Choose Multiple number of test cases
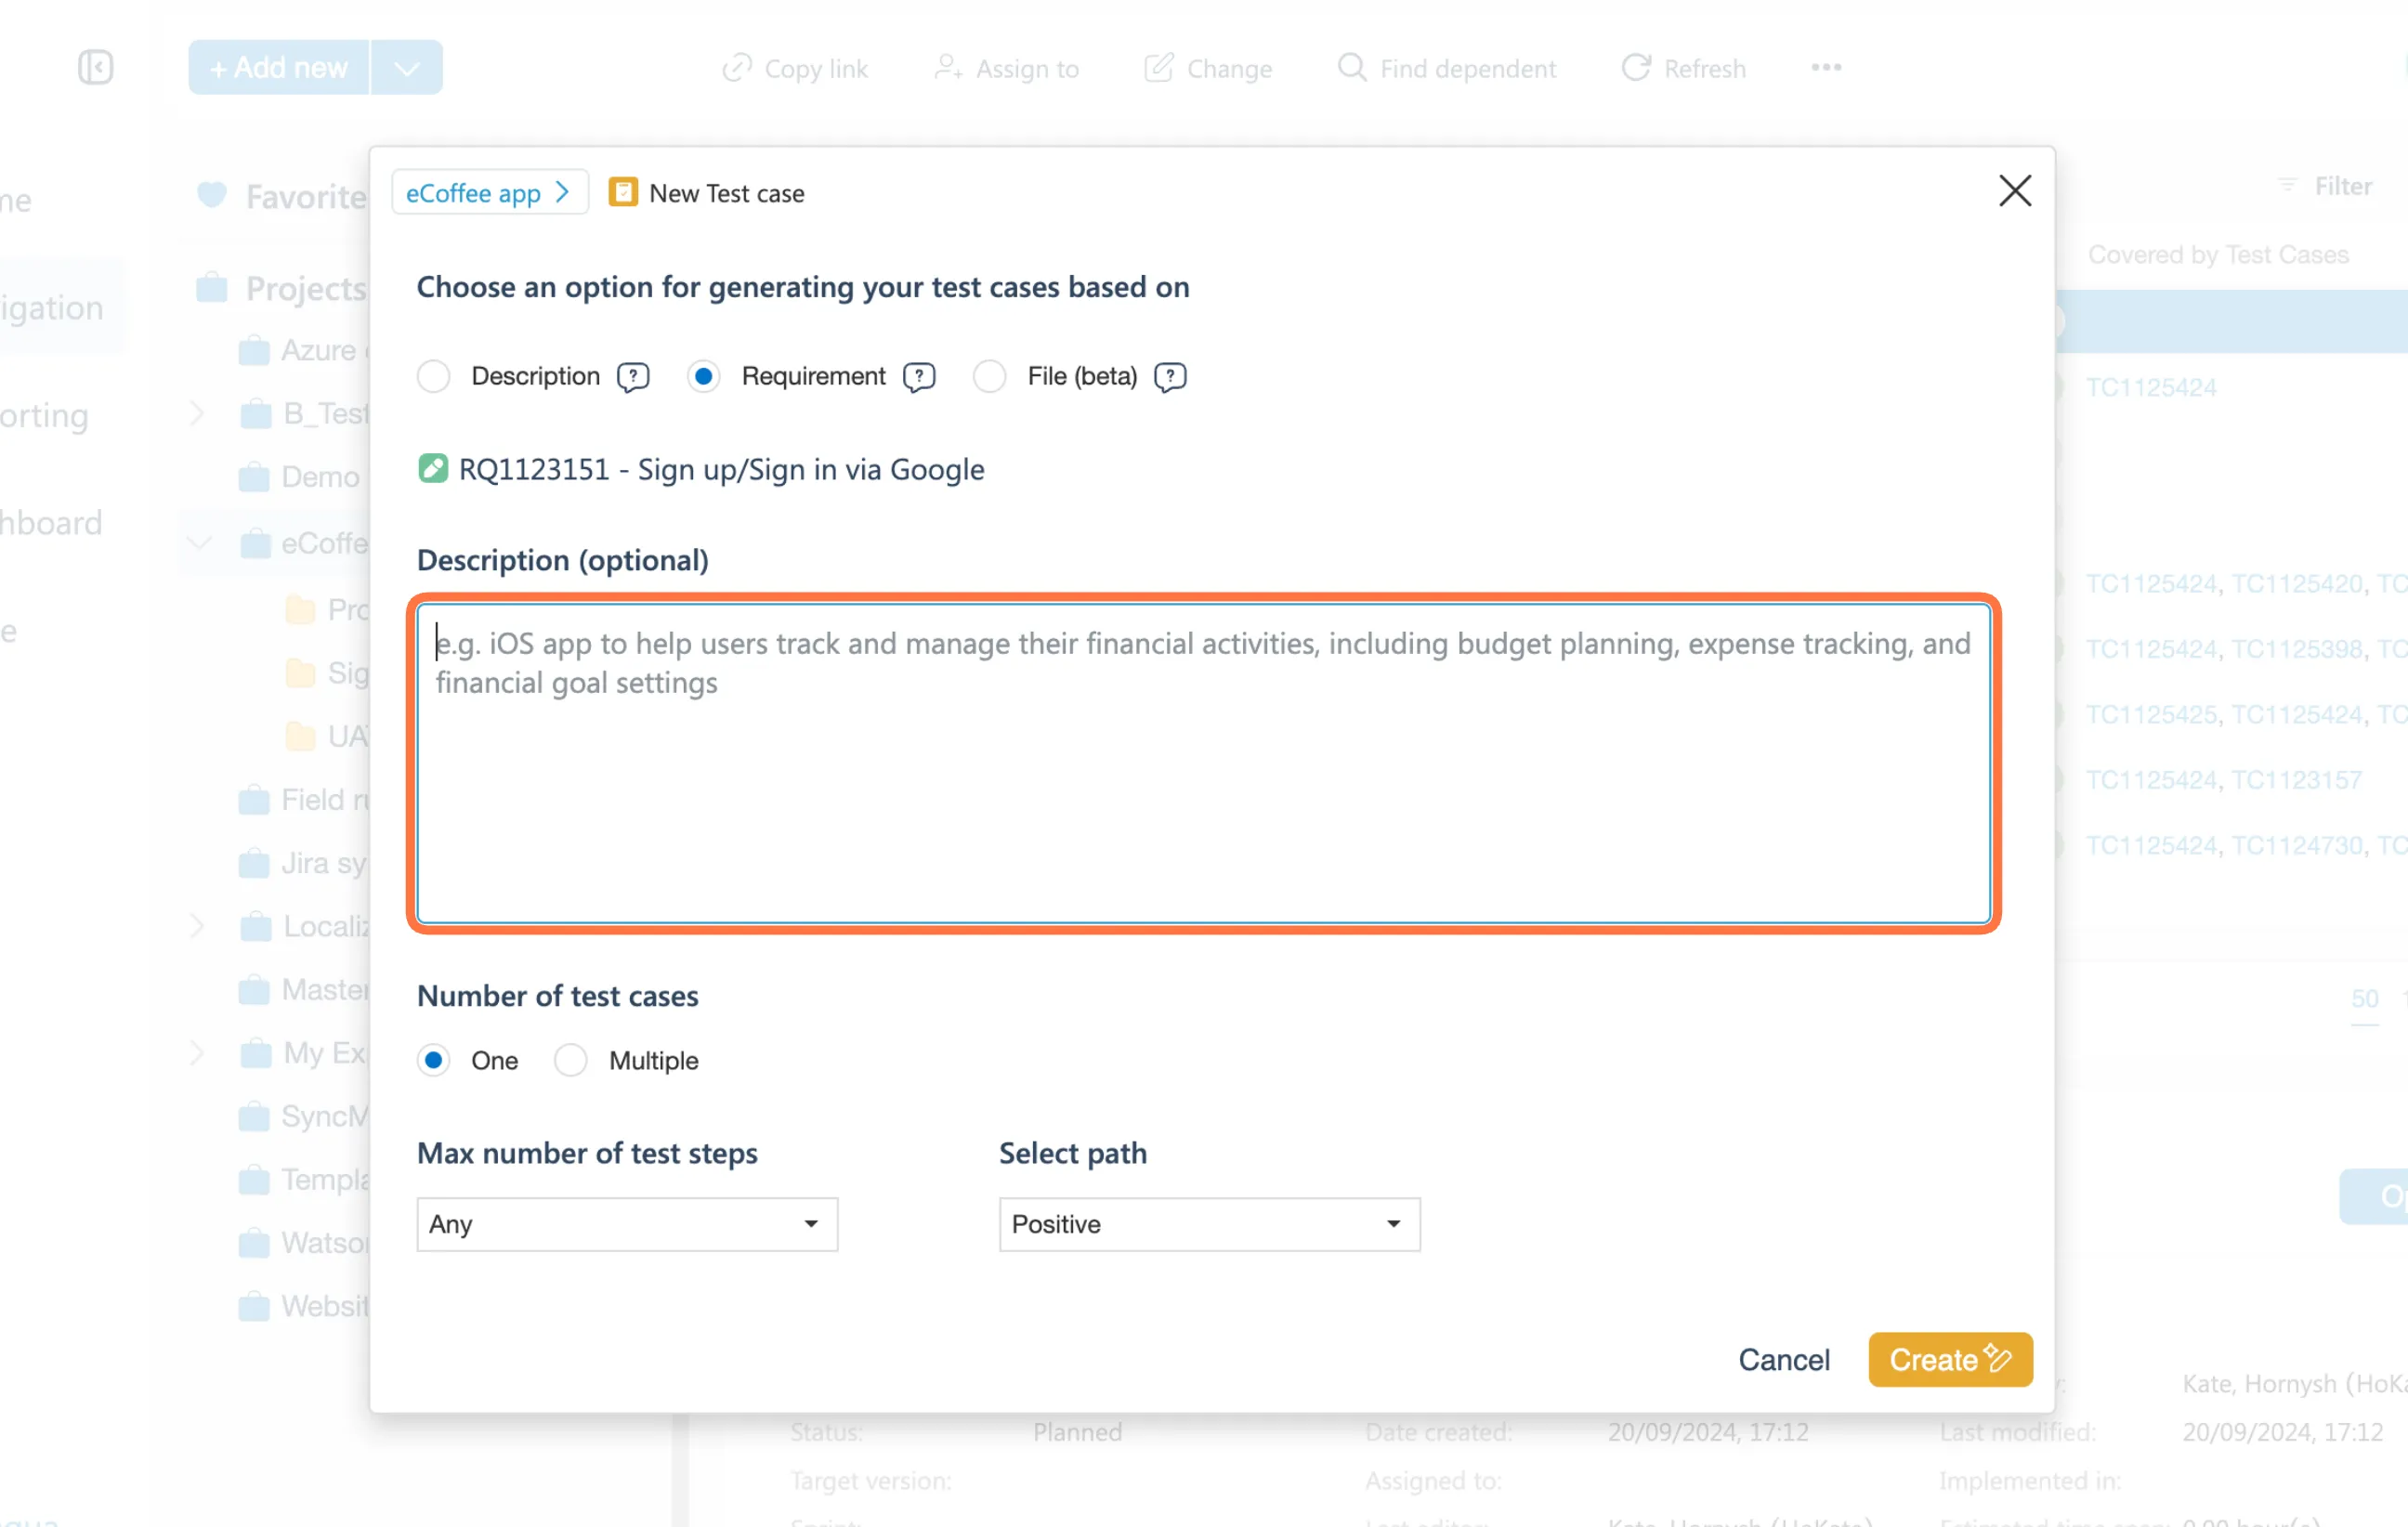The height and width of the screenshot is (1527, 2408). tap(571, 1060)
